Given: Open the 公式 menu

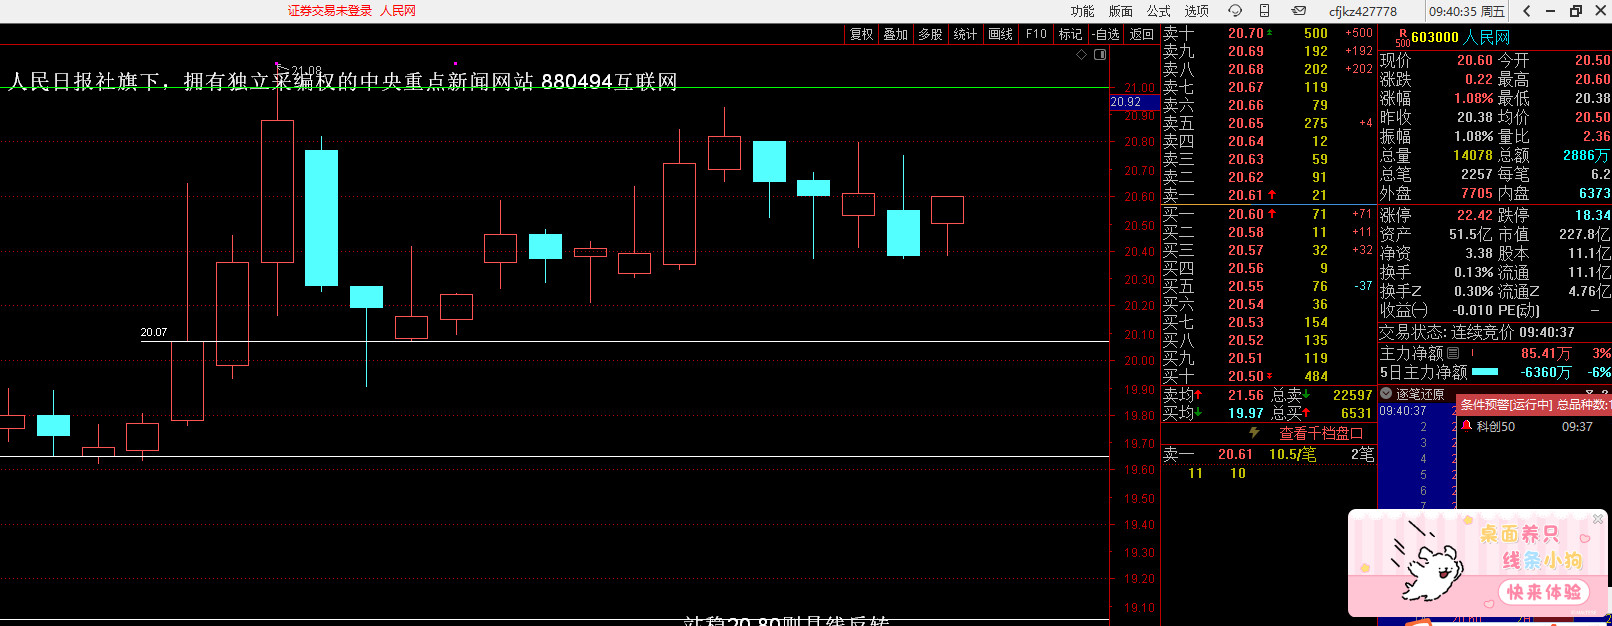Looking at the screenshot, I should click(x=1158, y=11).
